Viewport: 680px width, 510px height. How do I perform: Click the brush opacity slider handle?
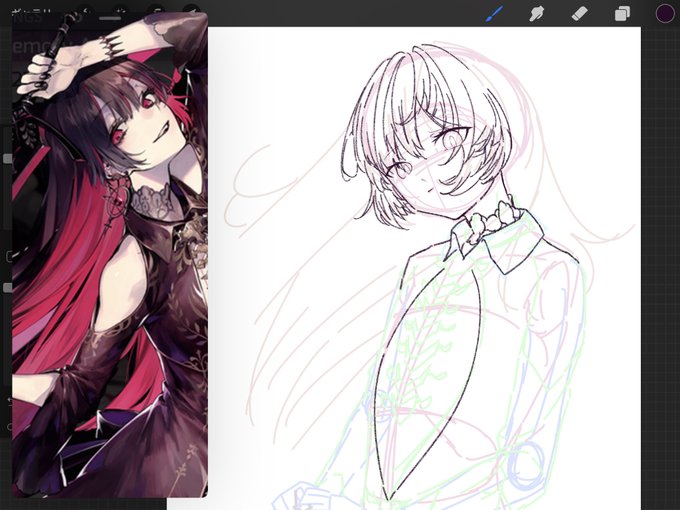(x=7, y=288)
